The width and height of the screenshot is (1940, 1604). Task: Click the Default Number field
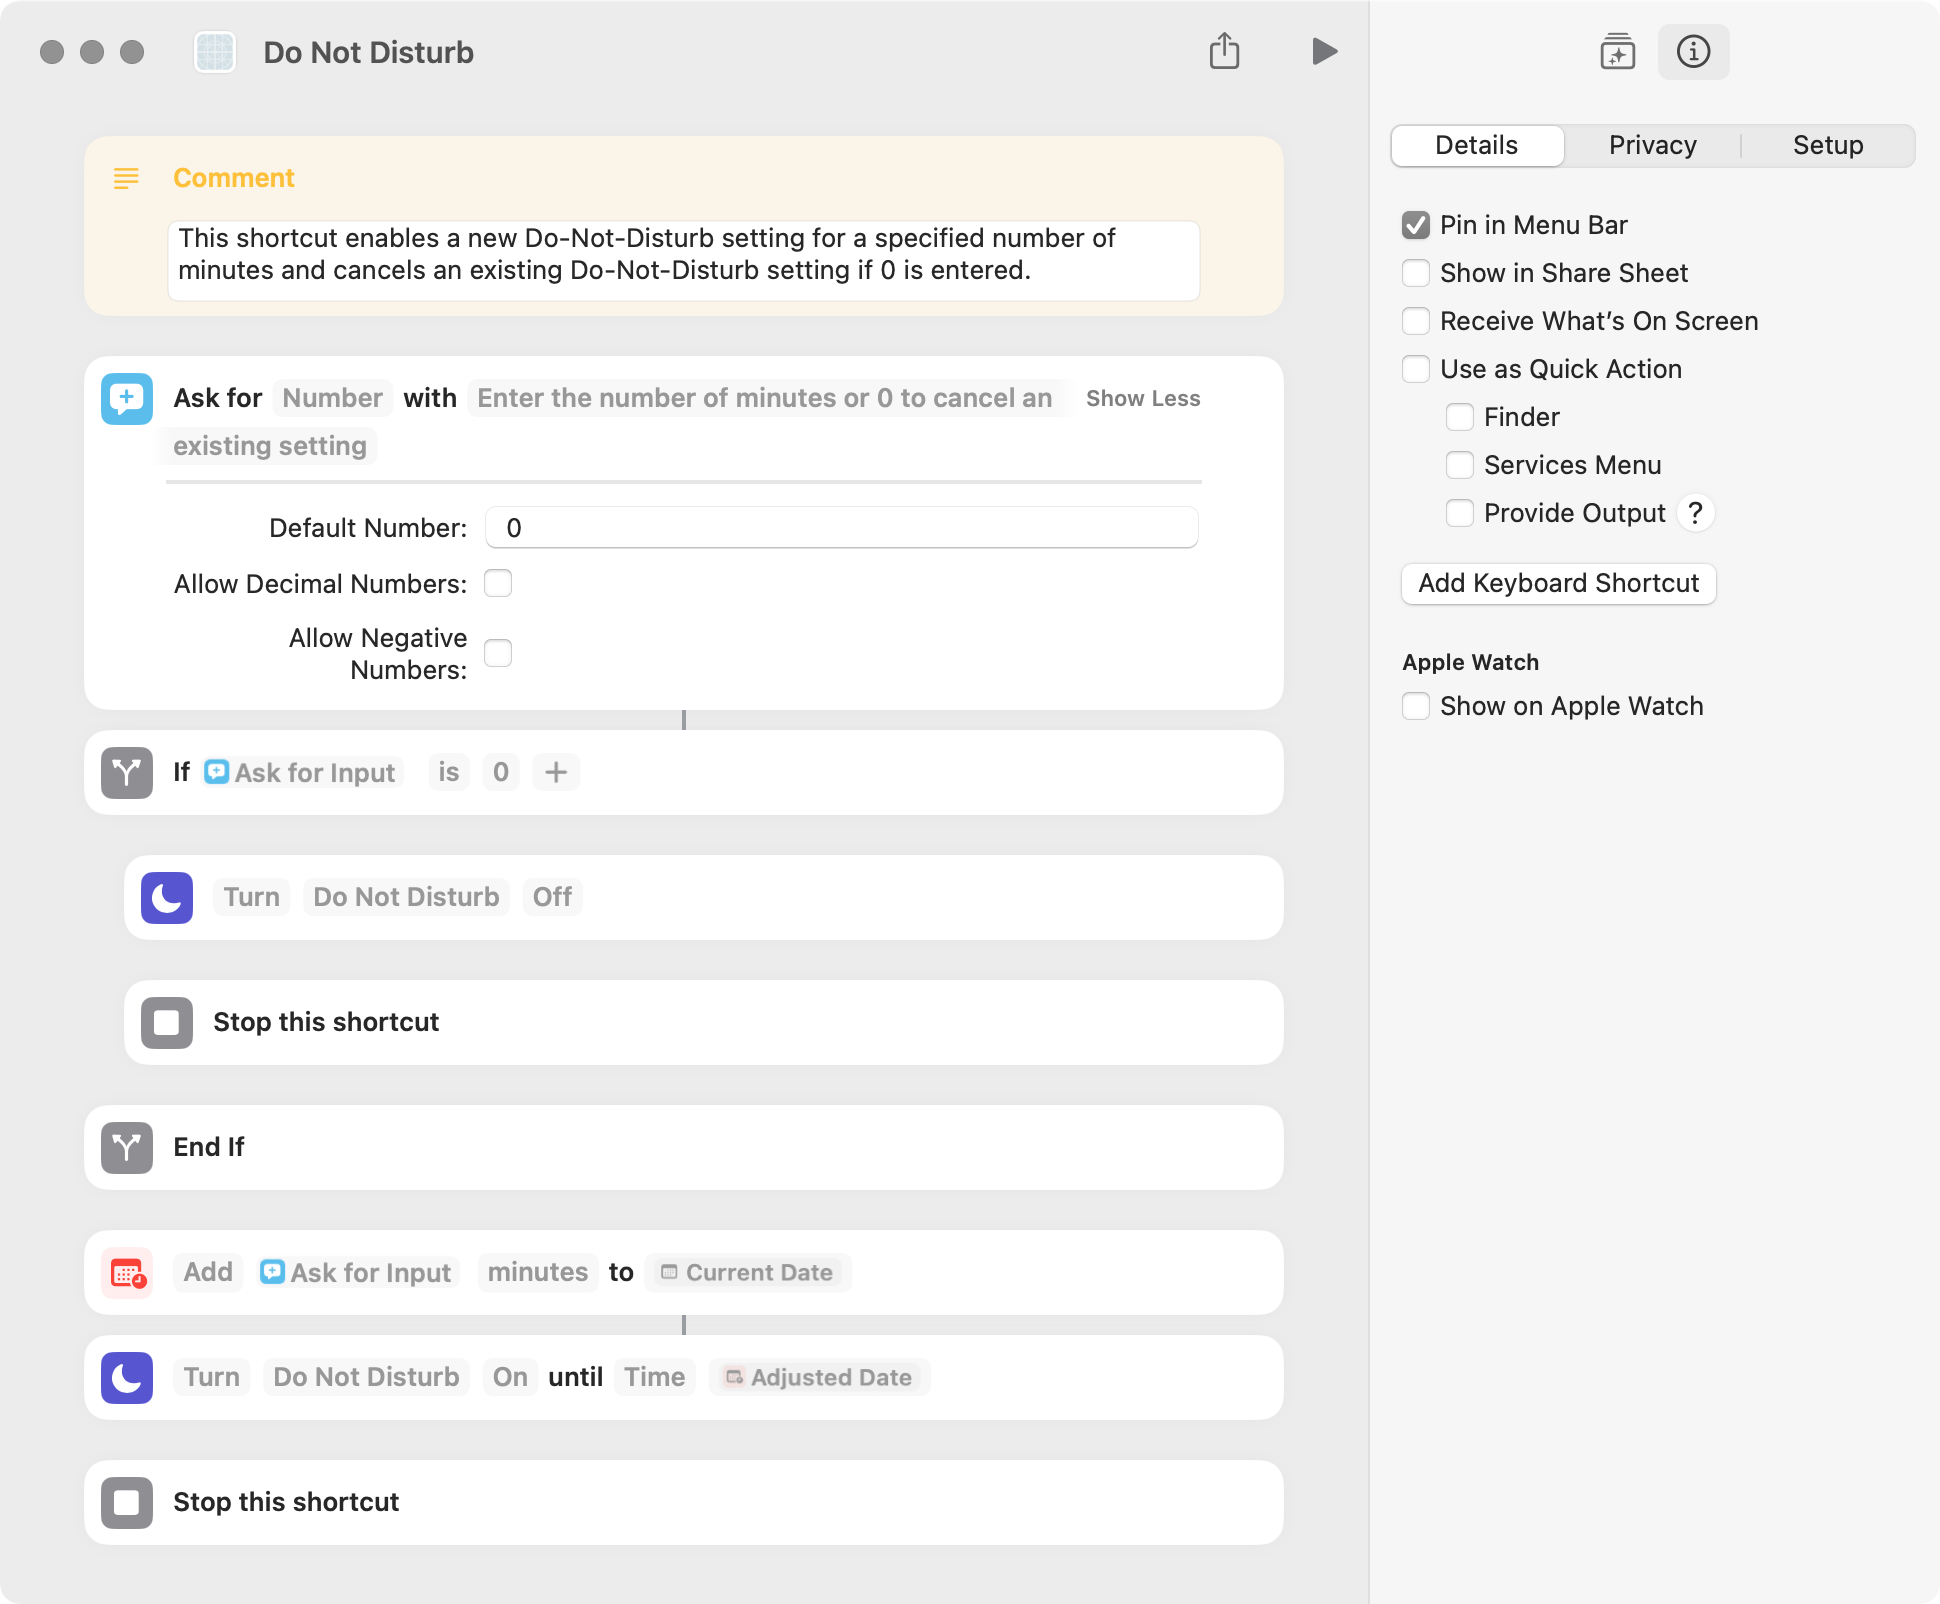(841, 527)
